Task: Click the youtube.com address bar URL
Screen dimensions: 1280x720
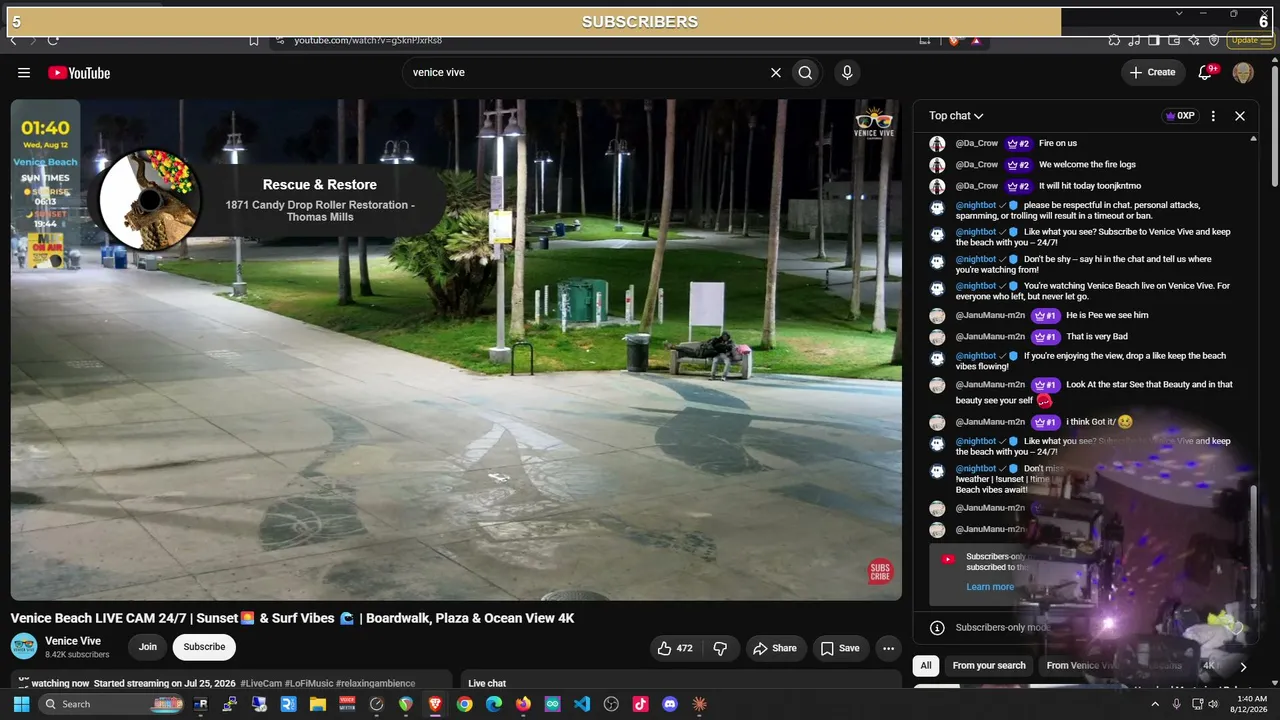Action: pos(368,41)
